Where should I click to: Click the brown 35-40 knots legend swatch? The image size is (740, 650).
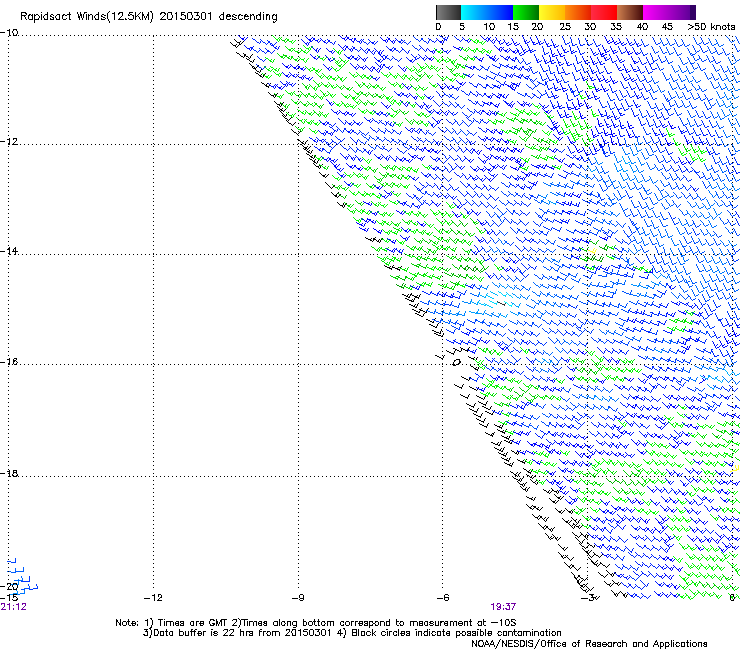tap(630, 12)
